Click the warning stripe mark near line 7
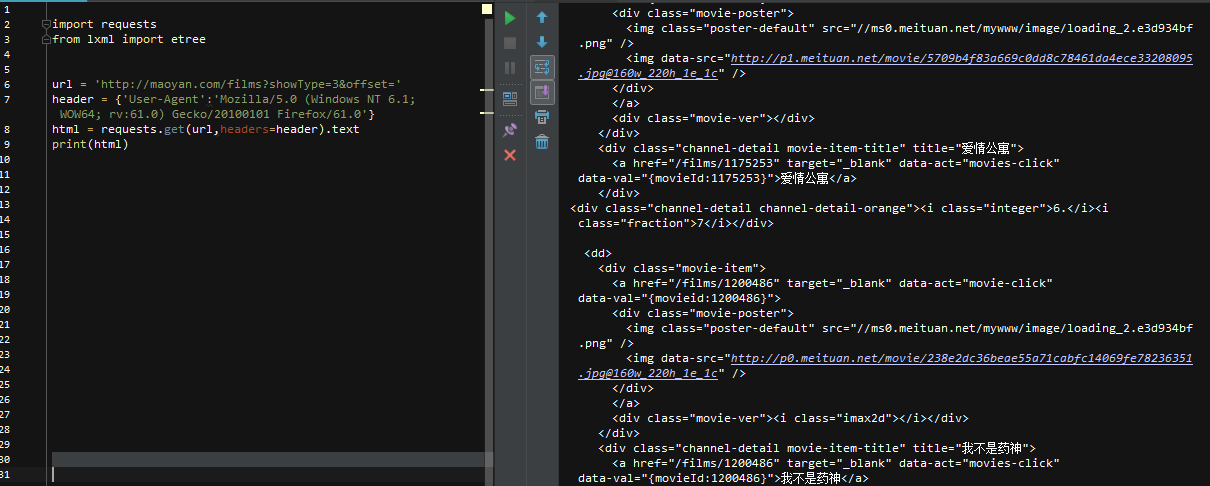Viewport: 1210px width, 486px height. tap(487, 114)
